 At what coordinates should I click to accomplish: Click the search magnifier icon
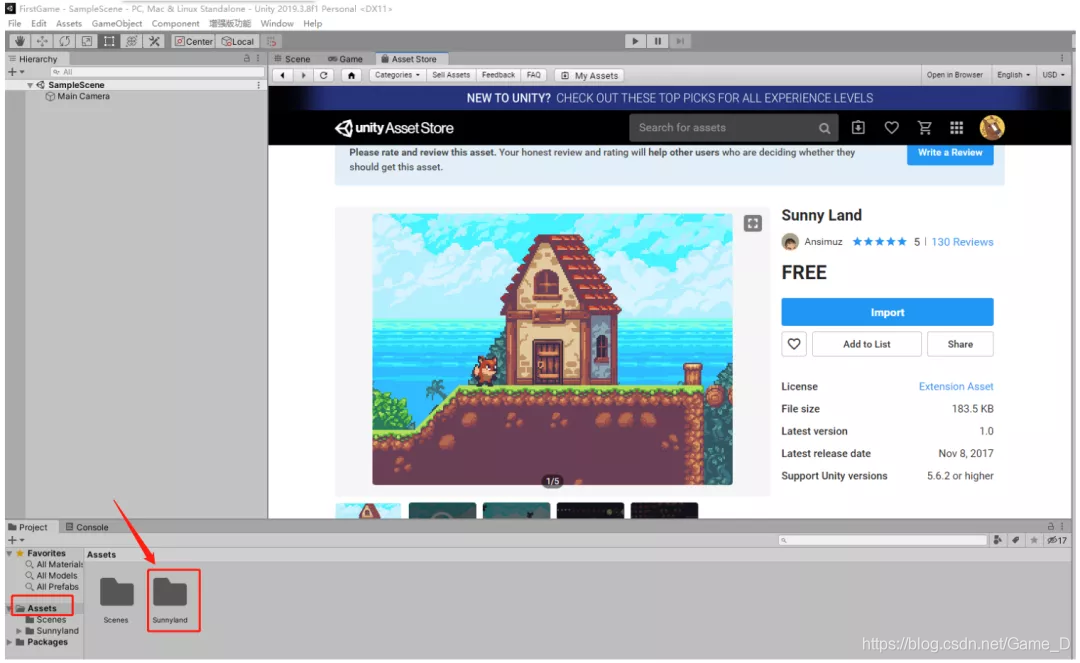coord(824,128)
